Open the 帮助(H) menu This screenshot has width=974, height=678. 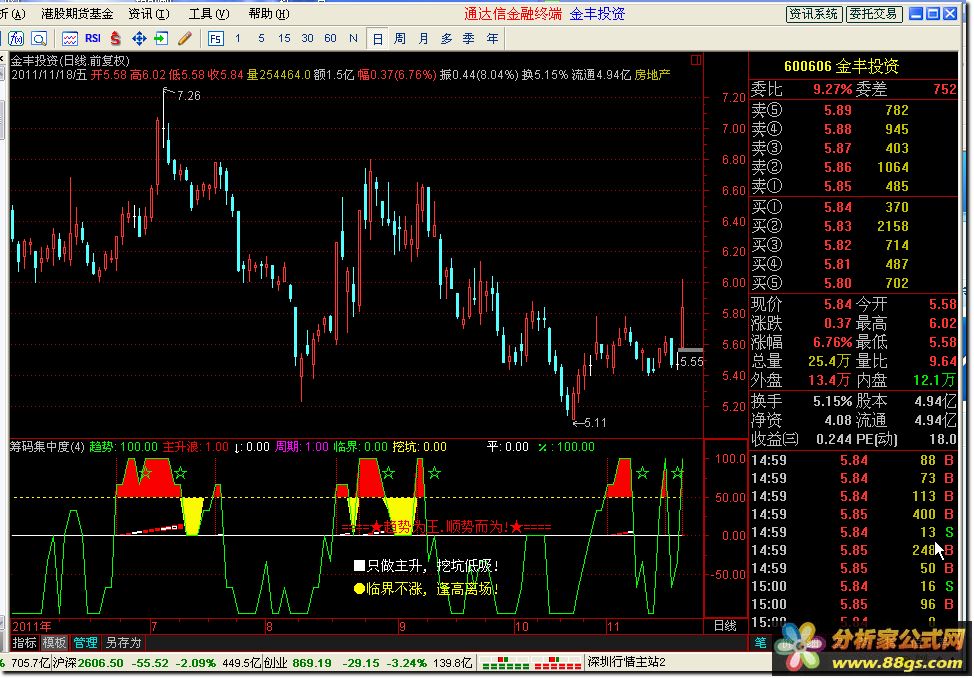[269, 14]
